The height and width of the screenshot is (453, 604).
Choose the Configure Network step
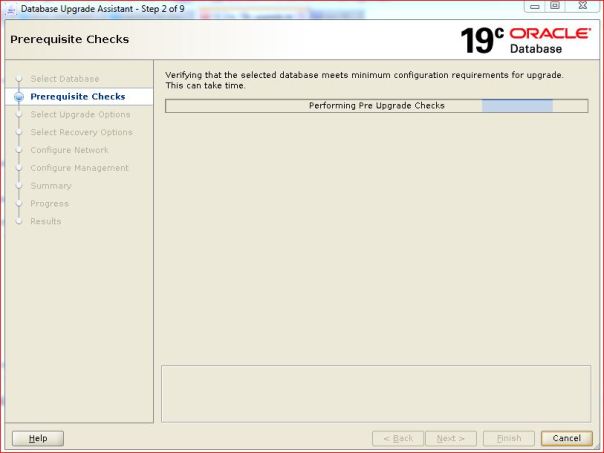(x=69, y=150)
